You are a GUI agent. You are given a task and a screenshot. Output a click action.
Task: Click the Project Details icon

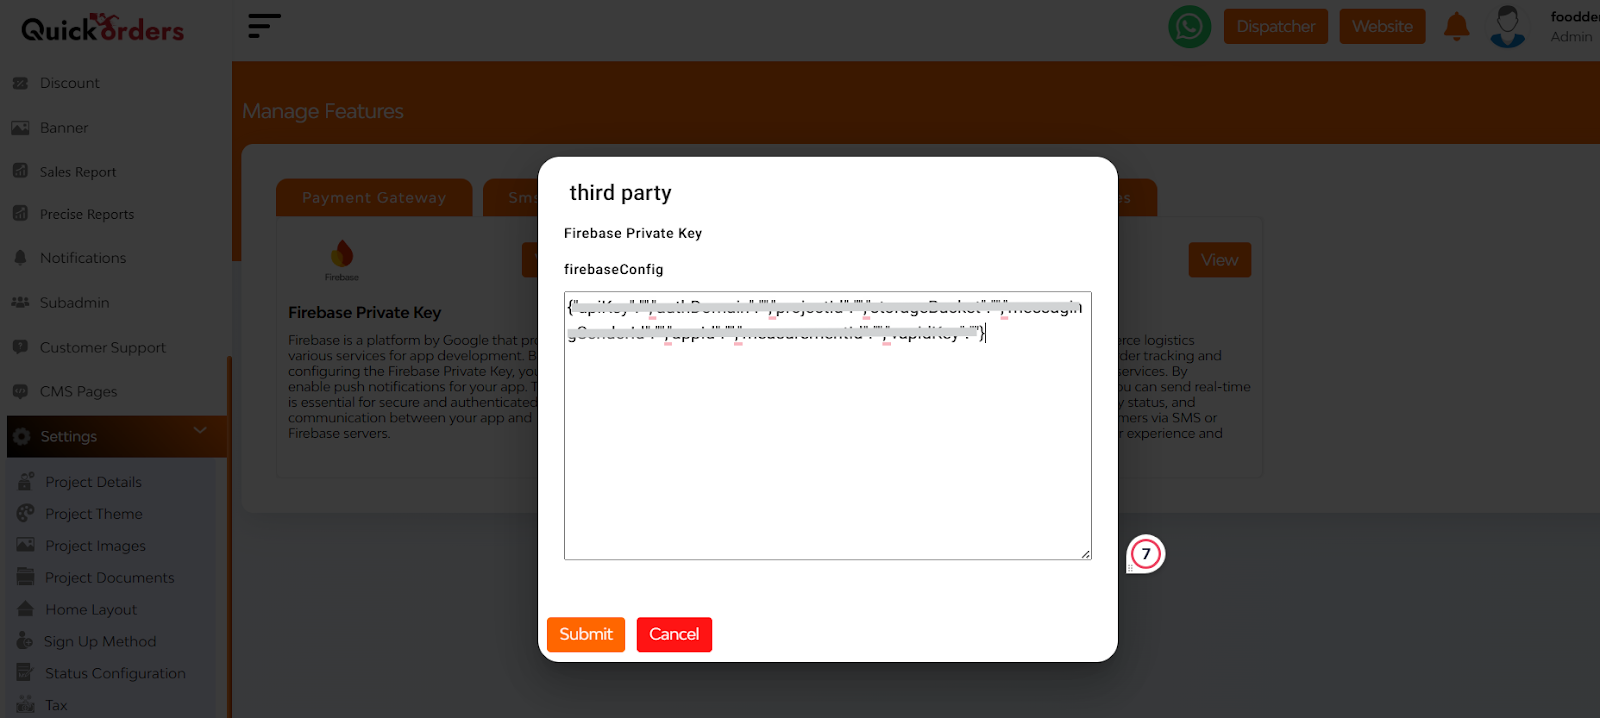pyautogui.click(x=26, y=481)
